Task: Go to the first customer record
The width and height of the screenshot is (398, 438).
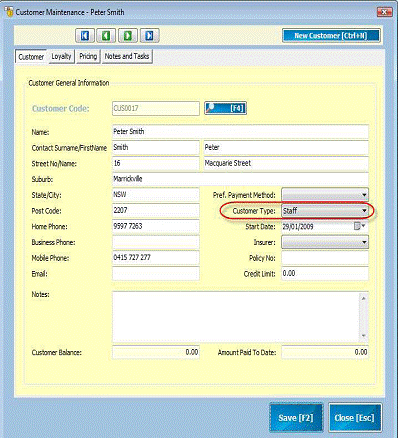Action: tap(85, 35)
